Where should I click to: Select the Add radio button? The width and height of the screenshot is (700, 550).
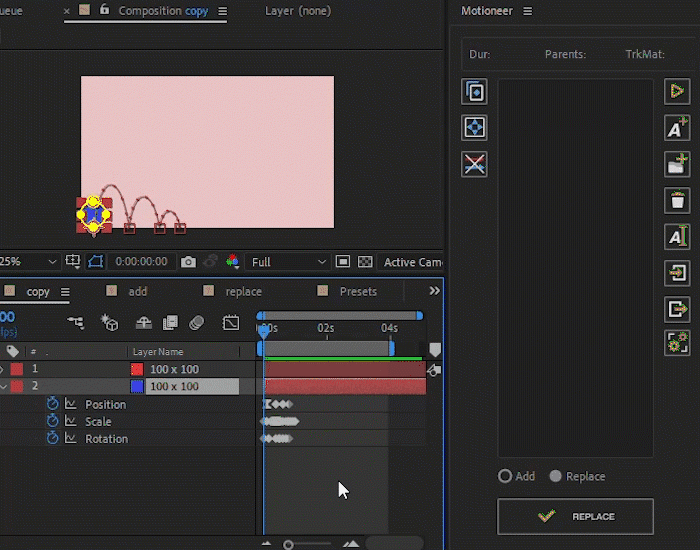(505, 476)
